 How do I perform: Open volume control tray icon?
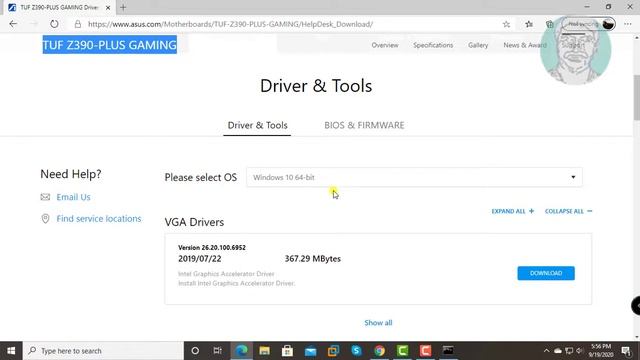(579, 351)
